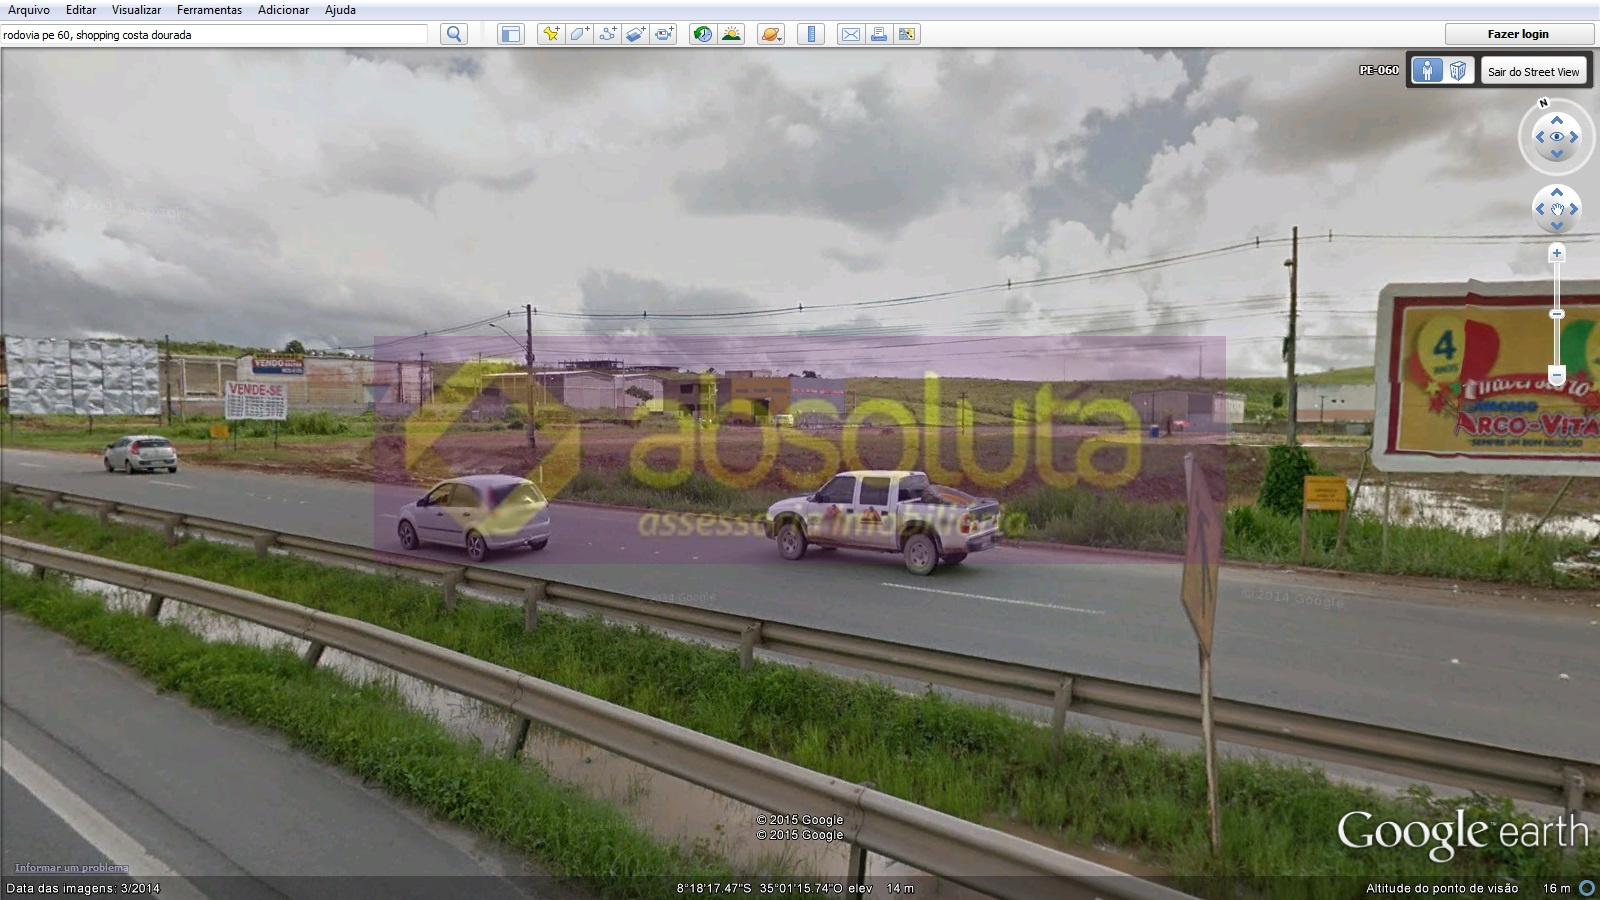Show historical imagery
Screen dimensions: 1600x900
pos(703,34)
